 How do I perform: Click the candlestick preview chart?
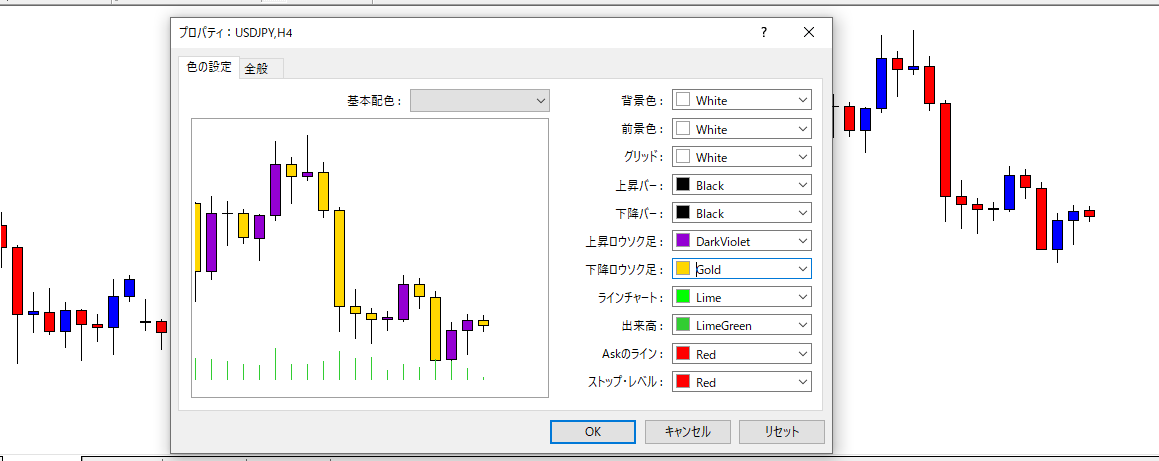(370, 258)
